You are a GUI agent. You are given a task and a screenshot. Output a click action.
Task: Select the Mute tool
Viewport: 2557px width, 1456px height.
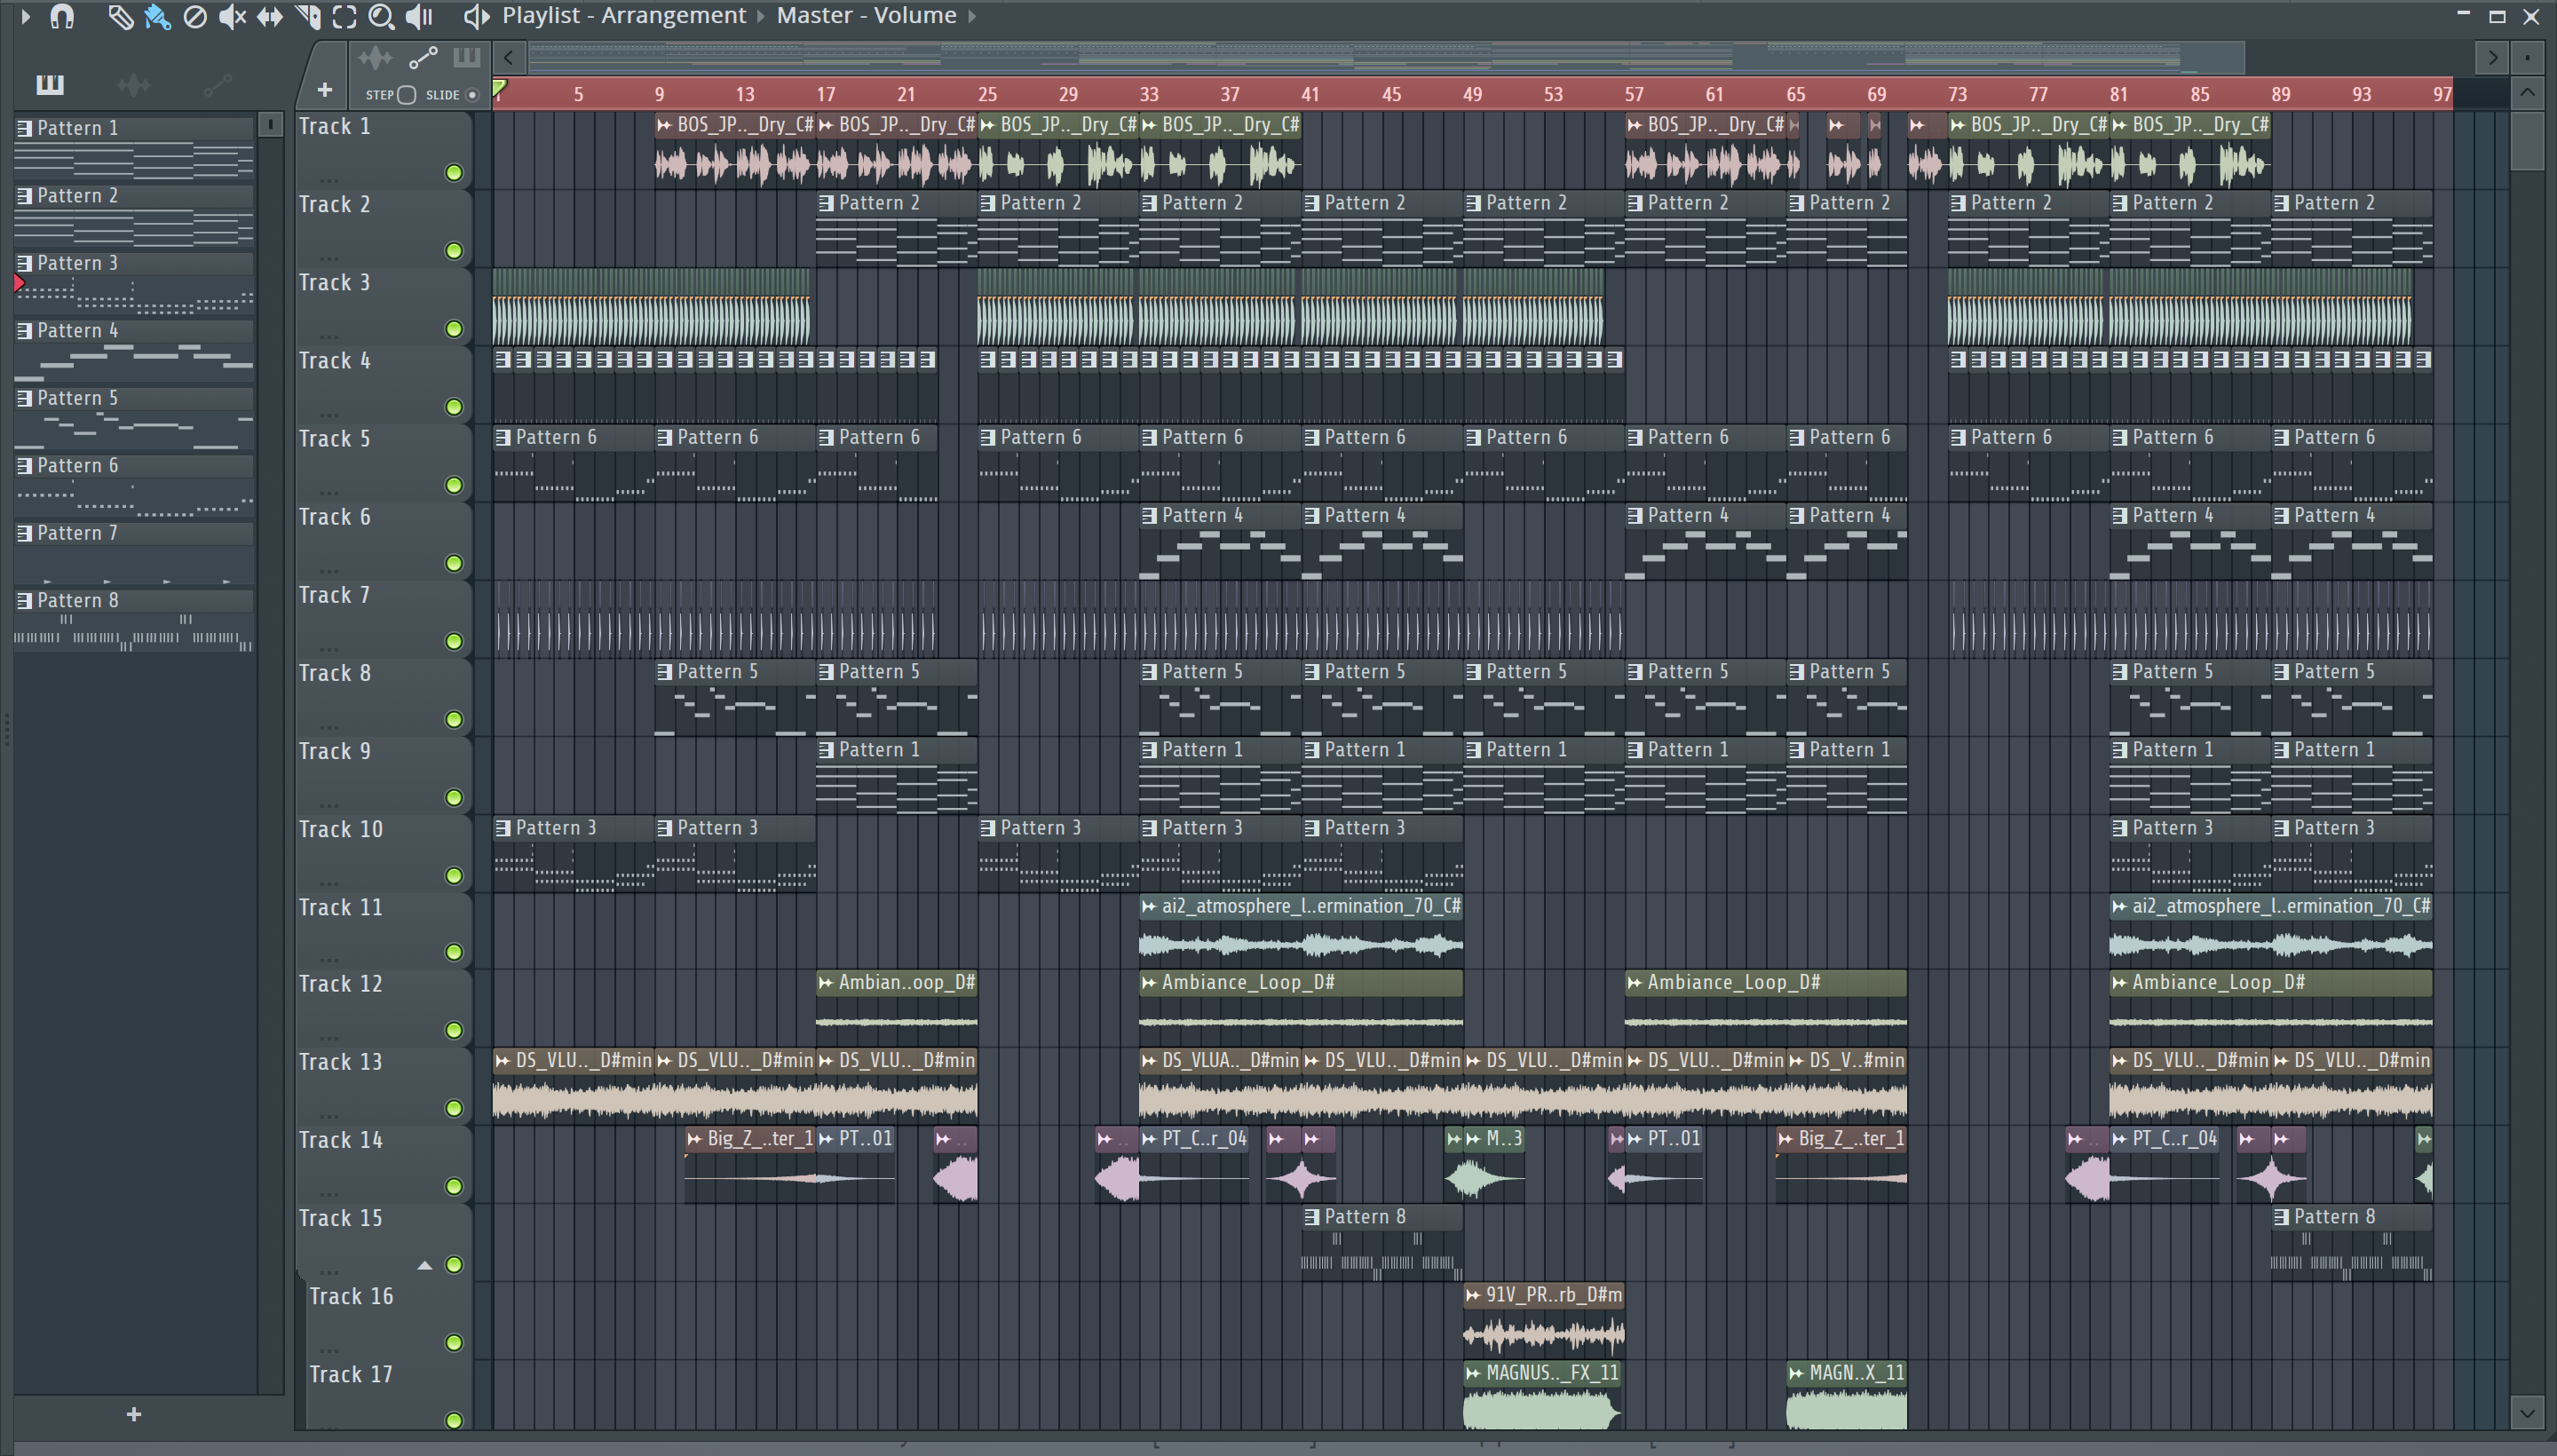232,16
